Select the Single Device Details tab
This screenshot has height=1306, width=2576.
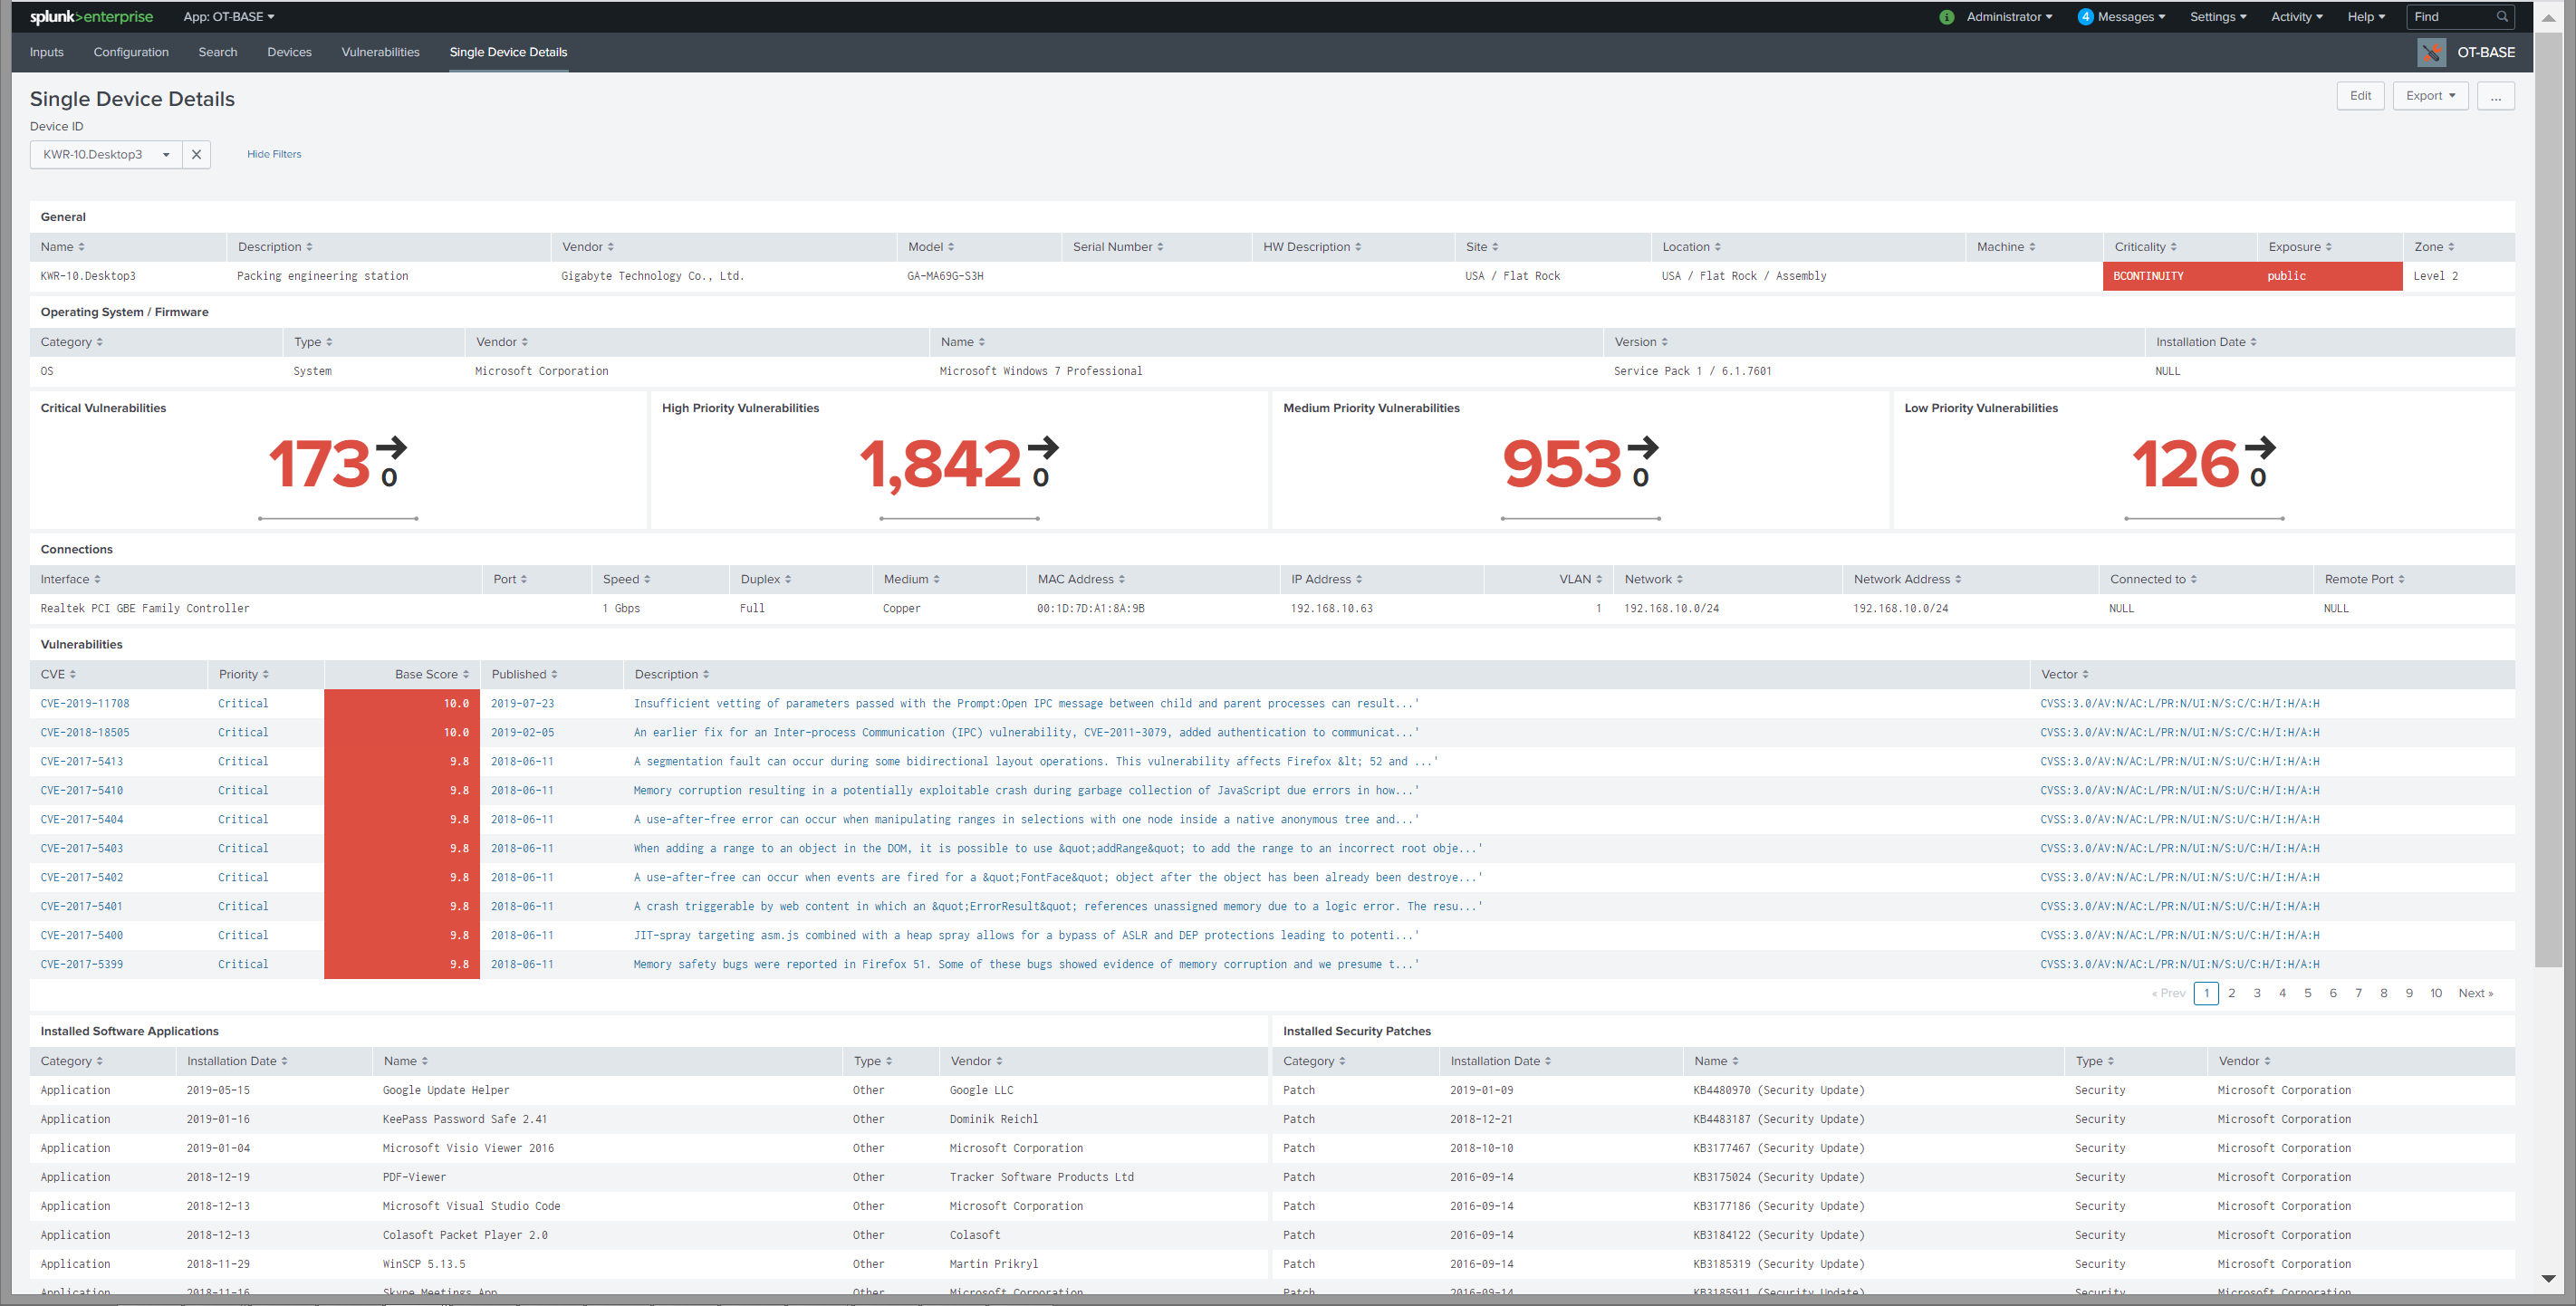(508, 52)
